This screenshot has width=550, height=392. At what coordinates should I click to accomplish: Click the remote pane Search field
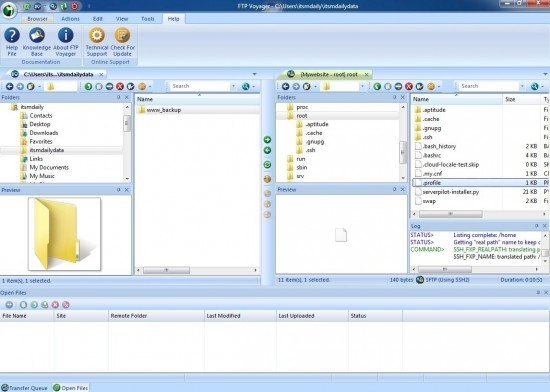click(489, 86)
